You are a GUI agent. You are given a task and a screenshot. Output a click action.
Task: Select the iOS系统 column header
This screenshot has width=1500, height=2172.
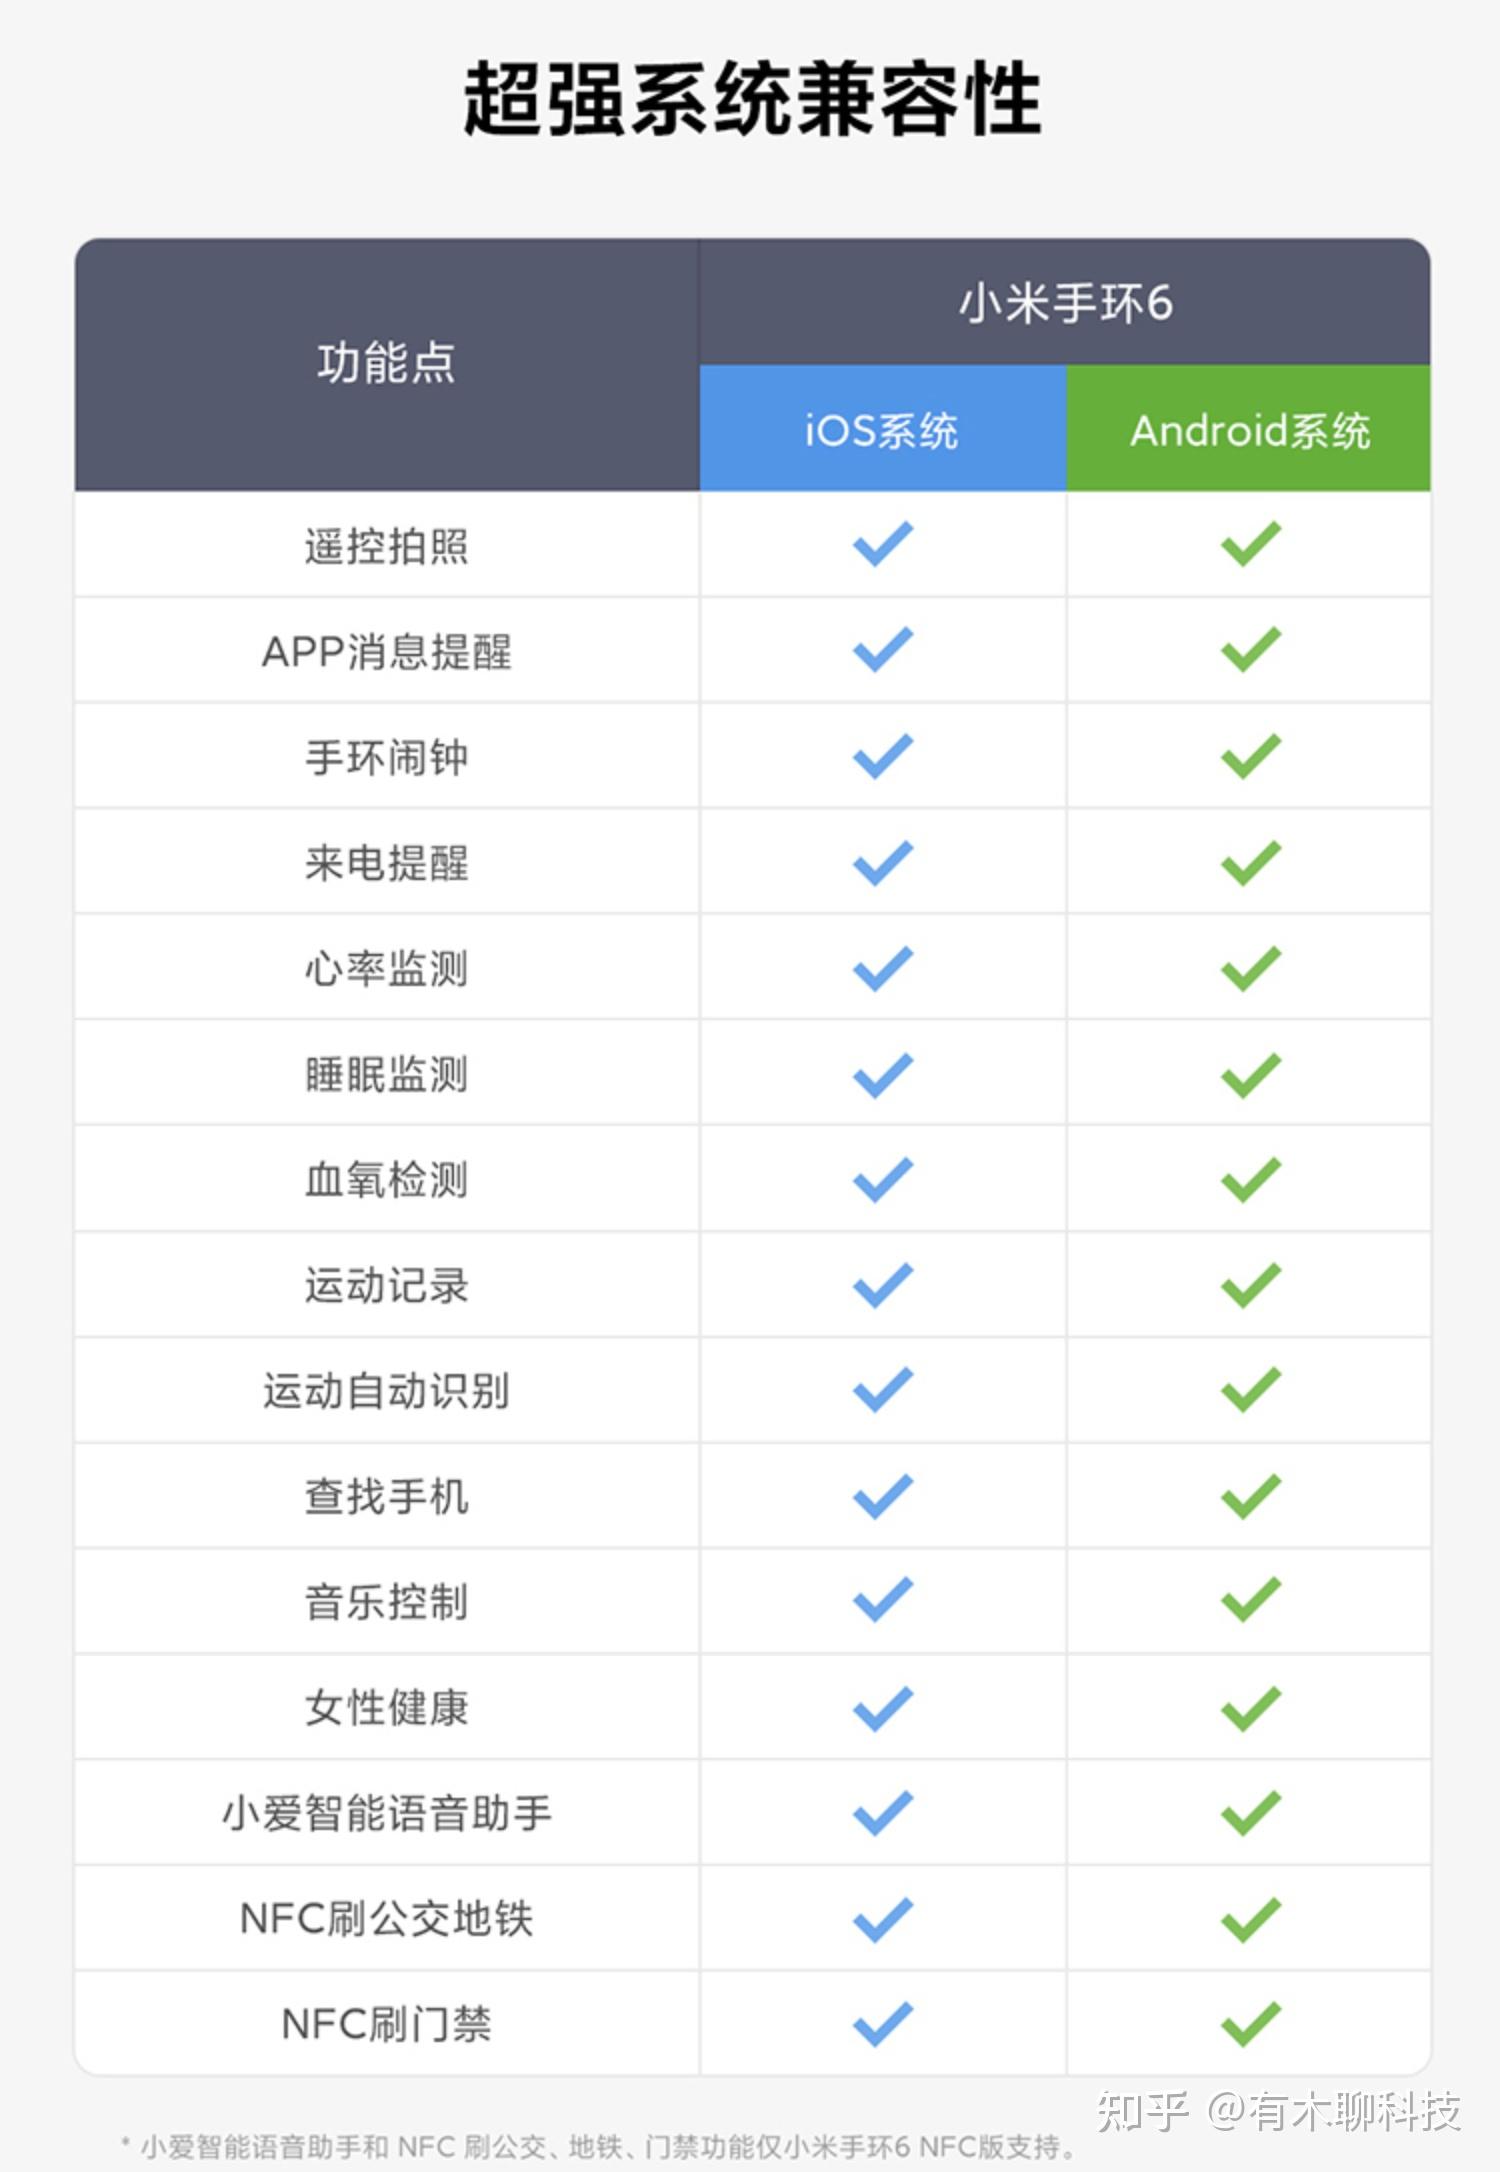pyautogui.click(x=883, y=428)
